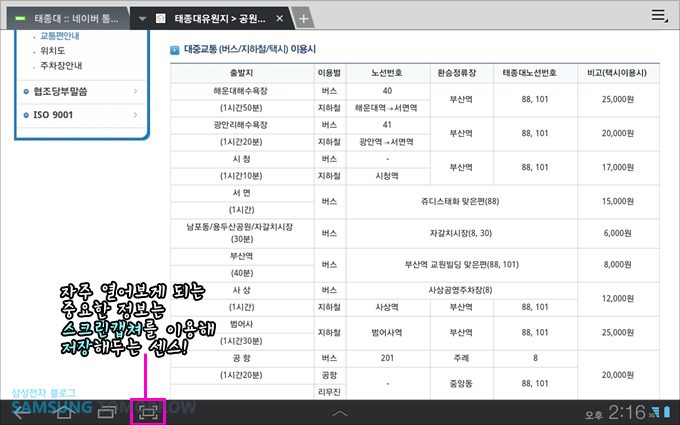Select the (1시간50분) travel time cell
The height and width of the screenshot is (425, 680).
click(x=242, y=108)
